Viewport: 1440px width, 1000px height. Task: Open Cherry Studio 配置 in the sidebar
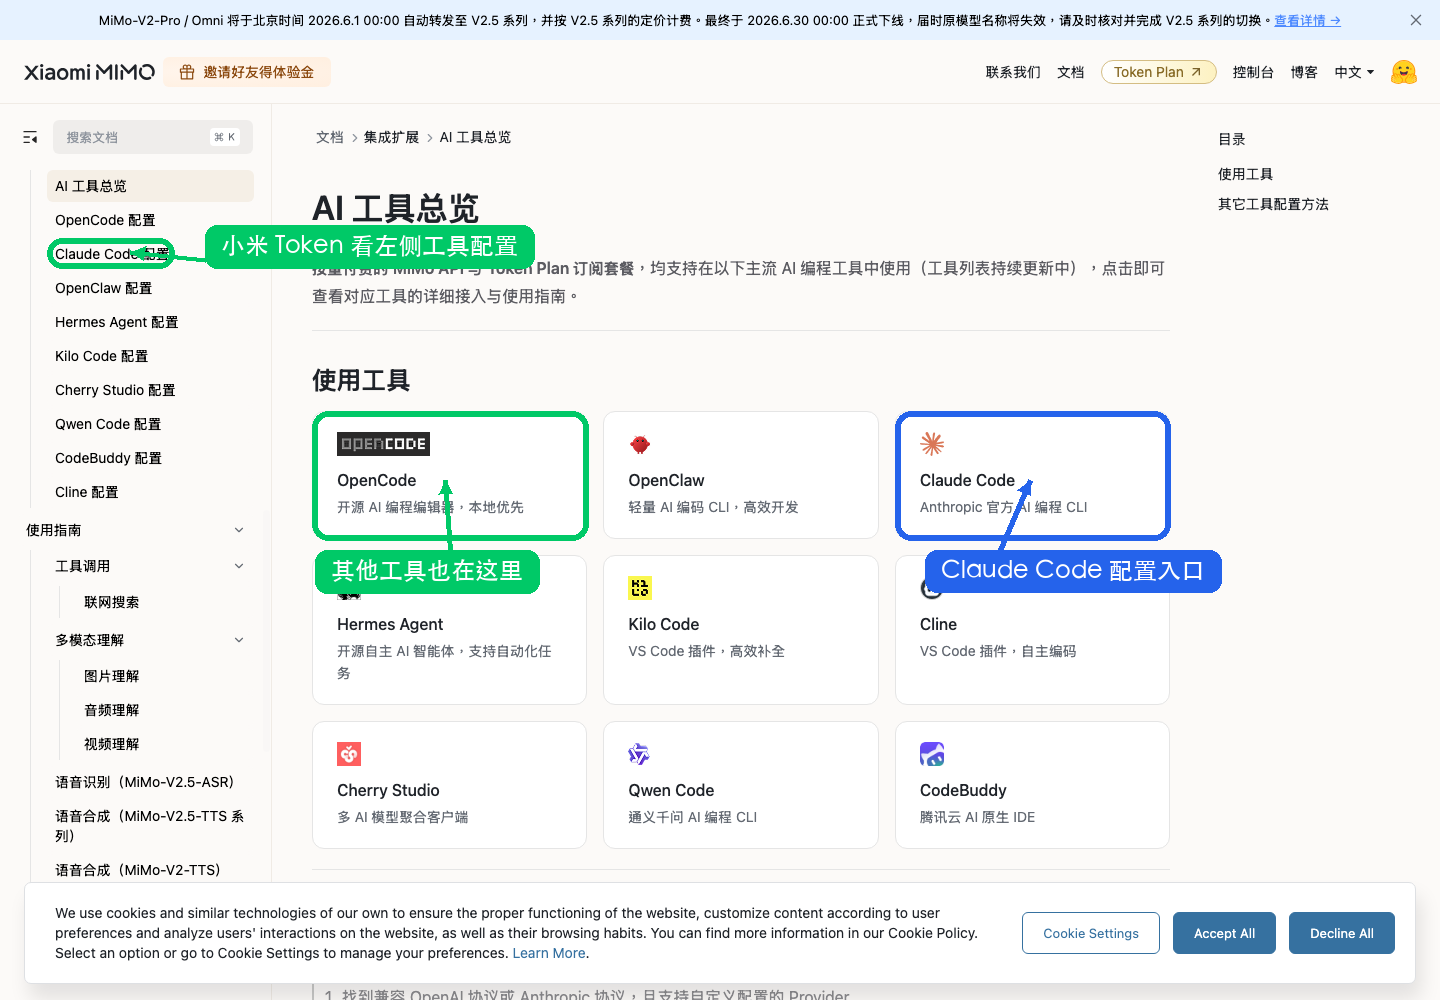pos(115,390)
